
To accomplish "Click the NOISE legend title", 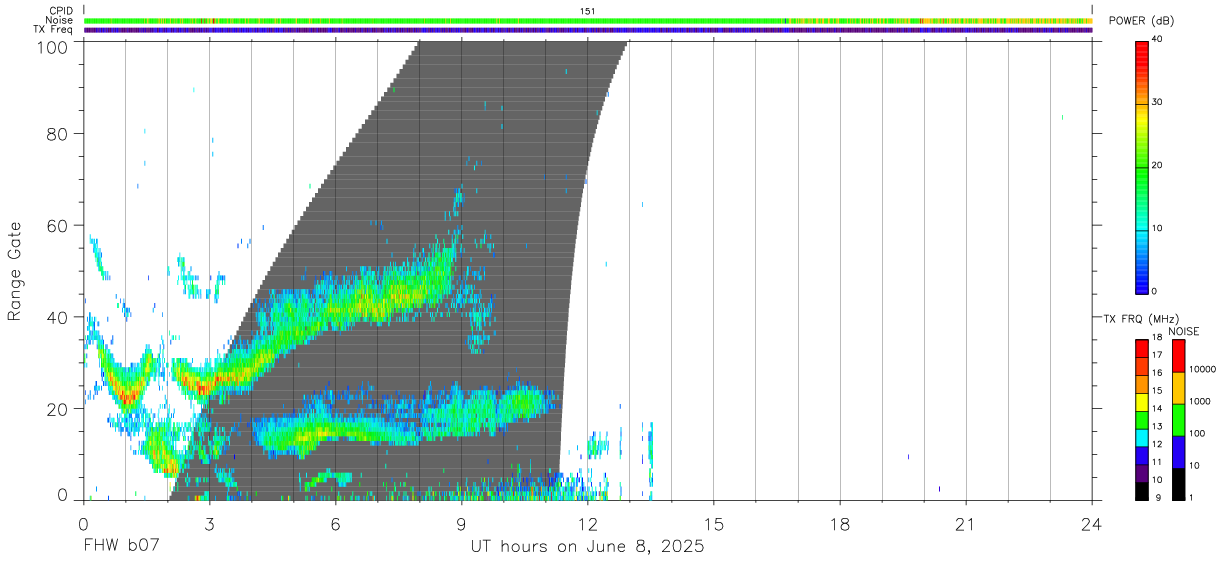I will click(1185, 331).
